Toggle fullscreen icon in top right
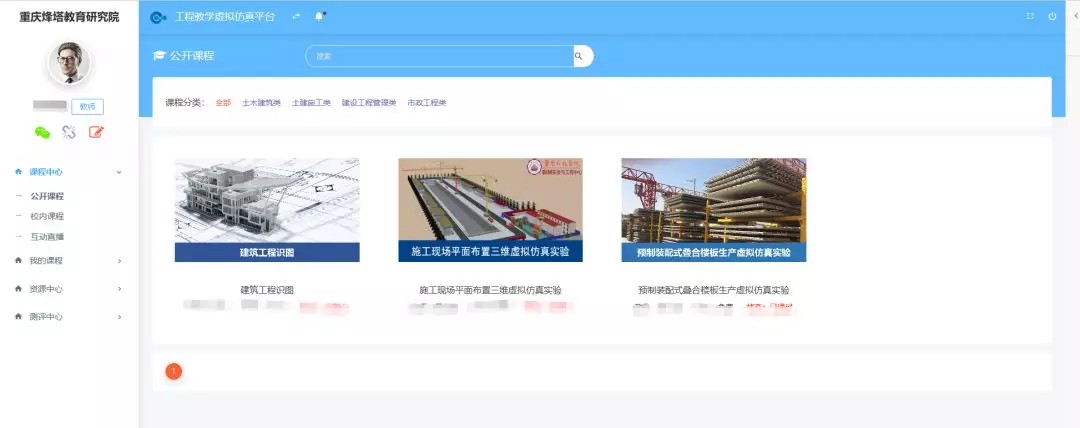The height and width of the screenshot is (428, 1080). pos(1030,17)
